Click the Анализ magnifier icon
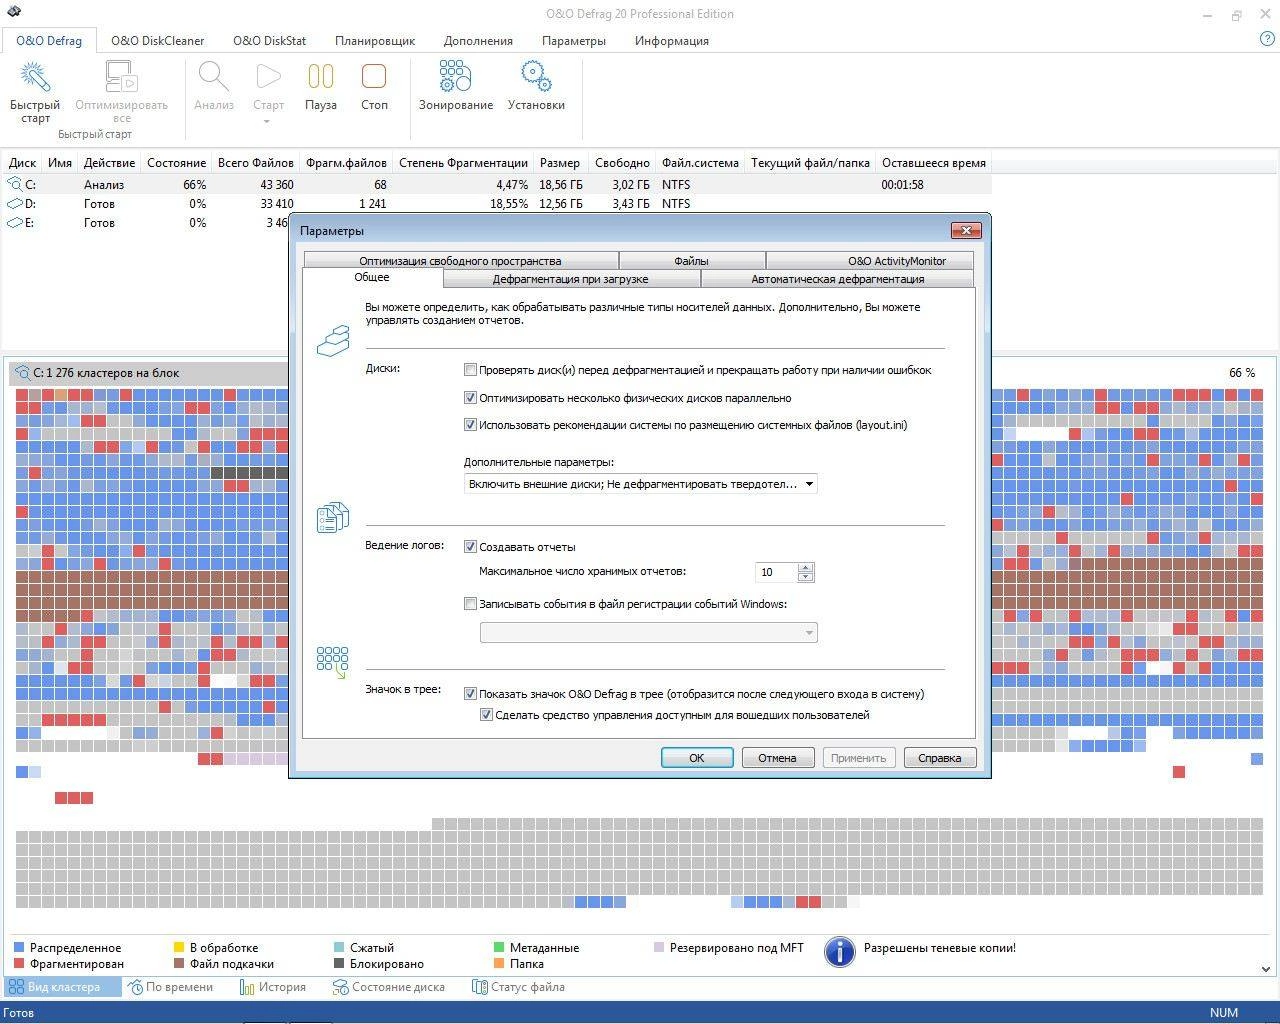 (x=213, y=77)
